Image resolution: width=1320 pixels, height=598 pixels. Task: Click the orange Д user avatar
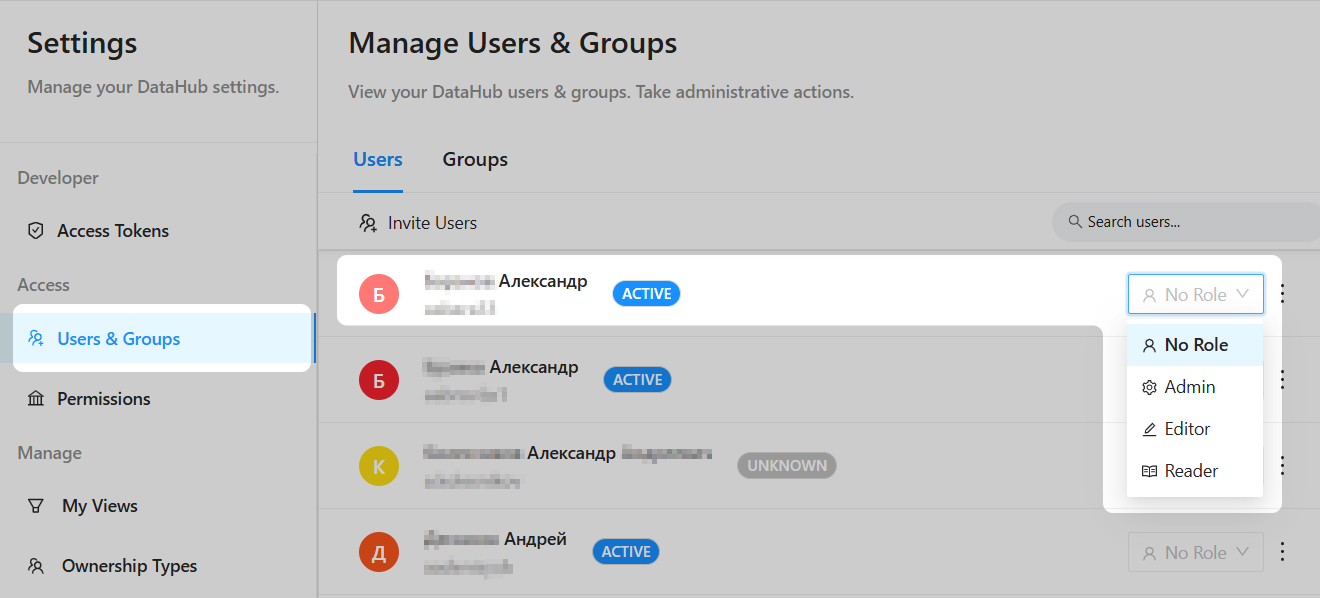(x=379, y=552)
